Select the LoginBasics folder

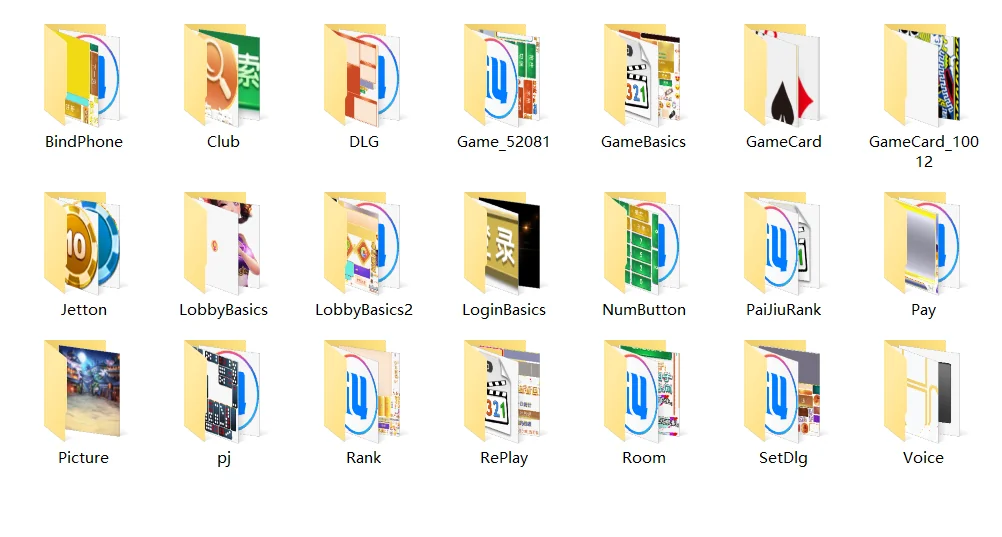tap(503, 243)
